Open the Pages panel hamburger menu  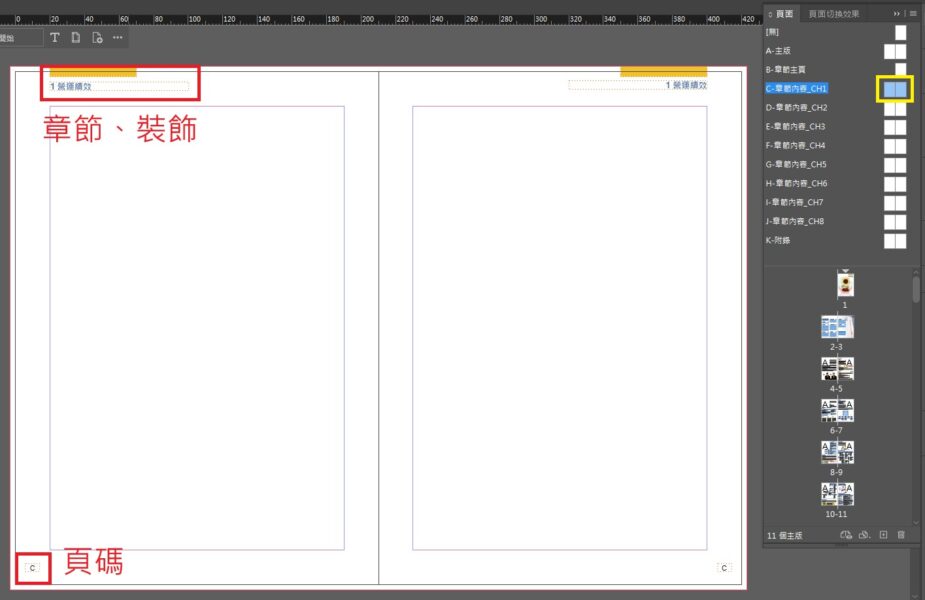[x=913, y=13]
